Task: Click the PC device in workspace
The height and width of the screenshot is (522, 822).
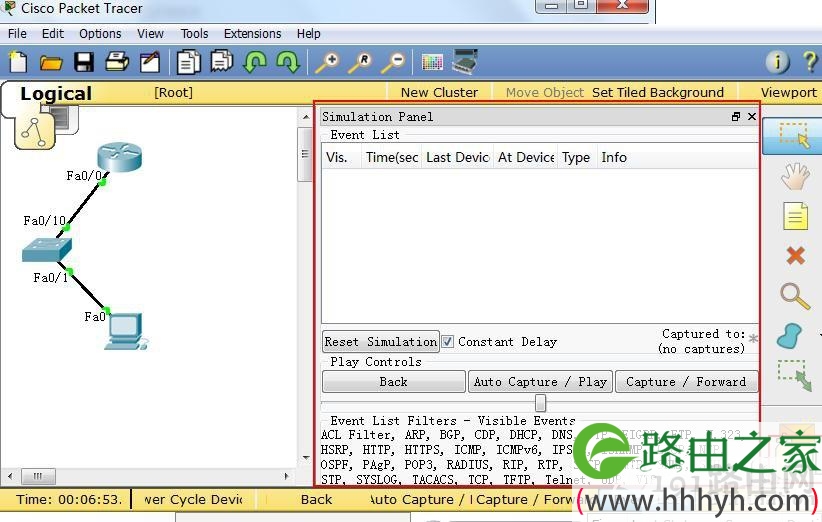Action: (x=126, y=331)
